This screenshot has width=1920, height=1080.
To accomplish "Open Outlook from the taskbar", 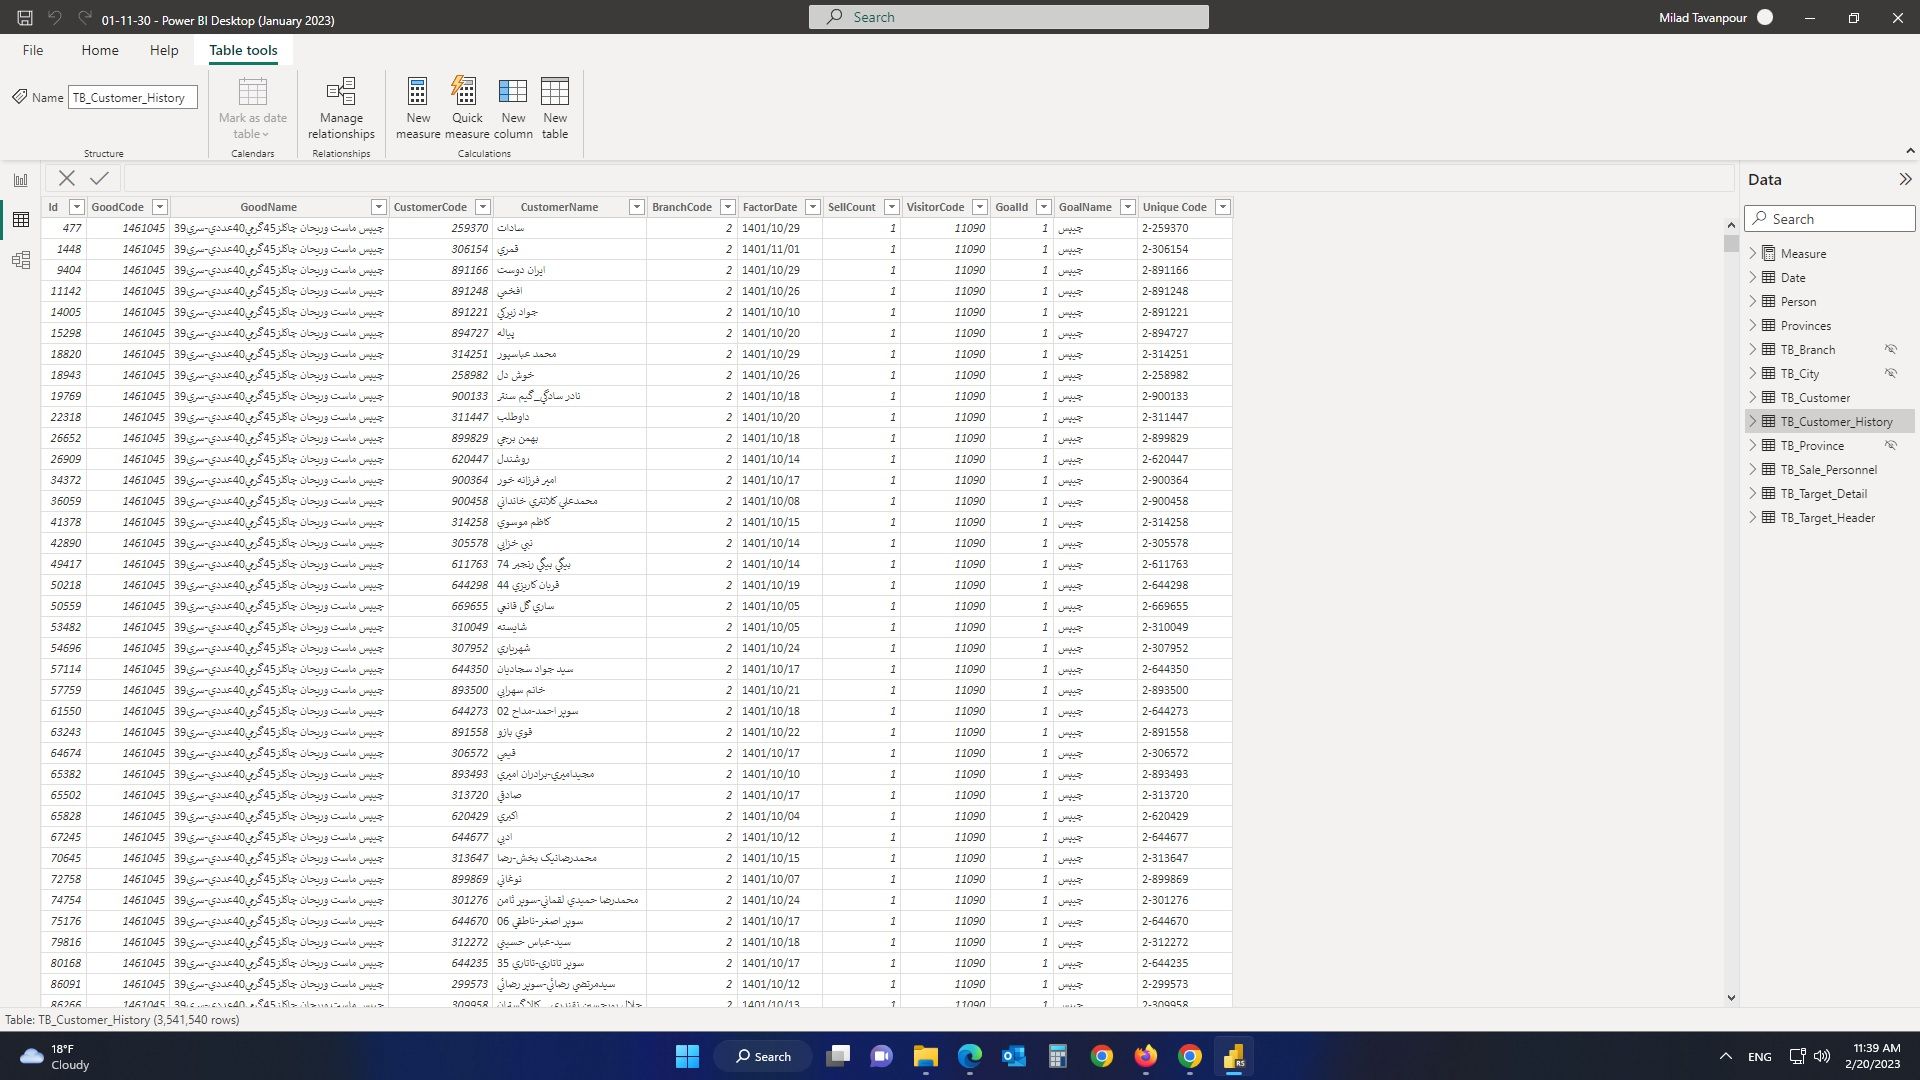I will pos(1013,1056).
